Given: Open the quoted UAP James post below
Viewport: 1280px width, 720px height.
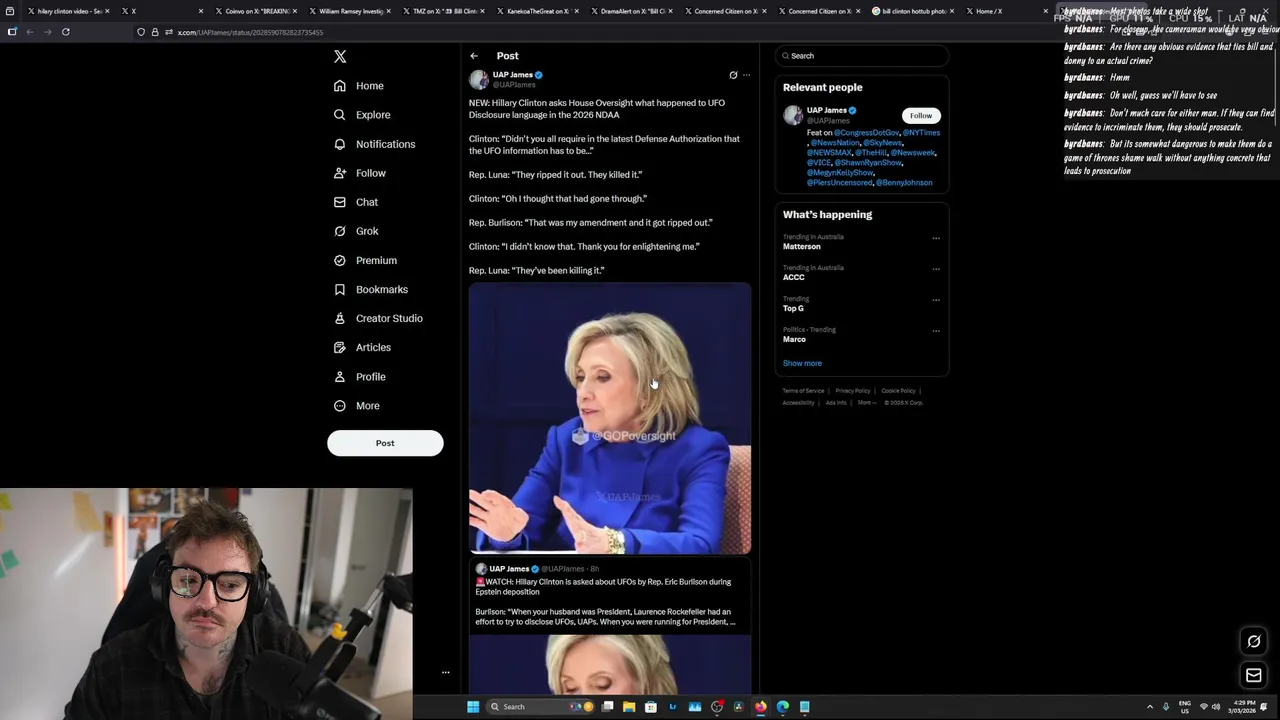Looking at the screenshot, I should pyautogui.click(x=610, y=626).
